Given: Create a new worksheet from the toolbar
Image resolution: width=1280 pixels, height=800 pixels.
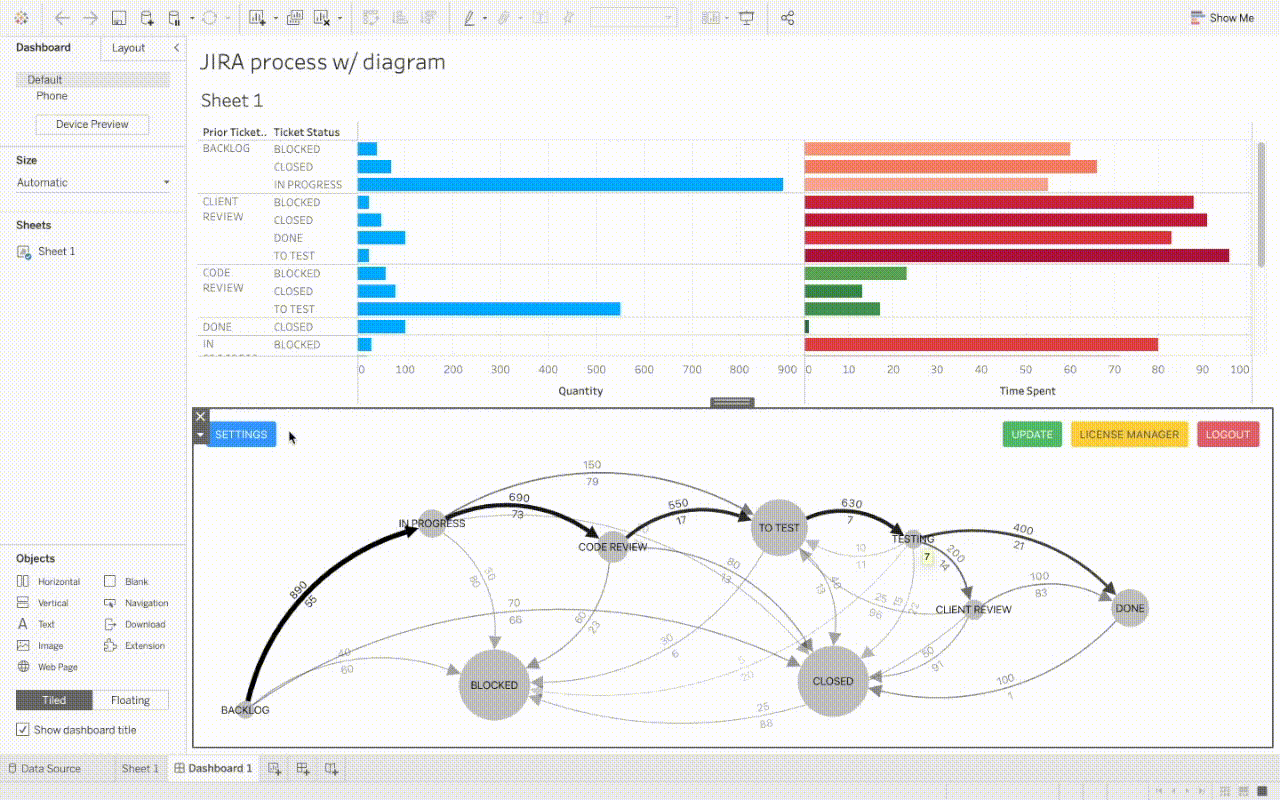Looking at the screenshot, I should (257, 18).
